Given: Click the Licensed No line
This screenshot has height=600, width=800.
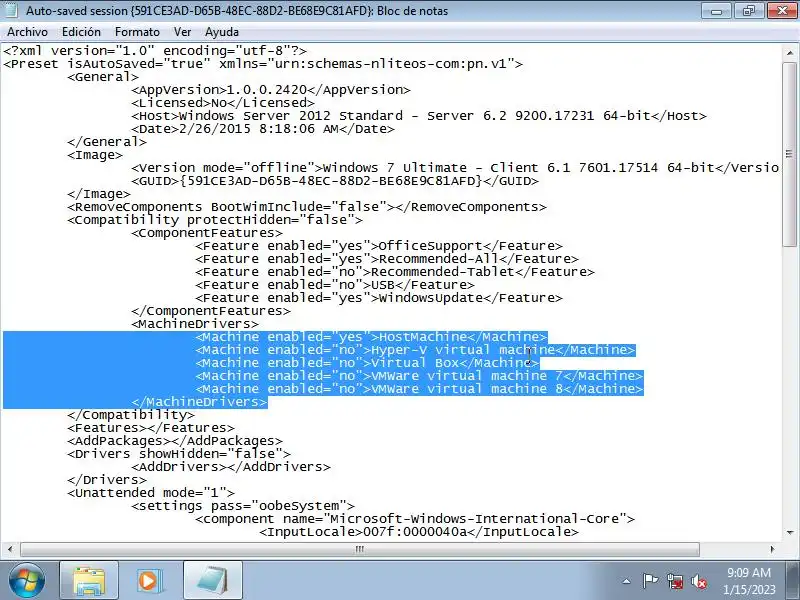Looking at the screenshot, I should tap(223, 103).
